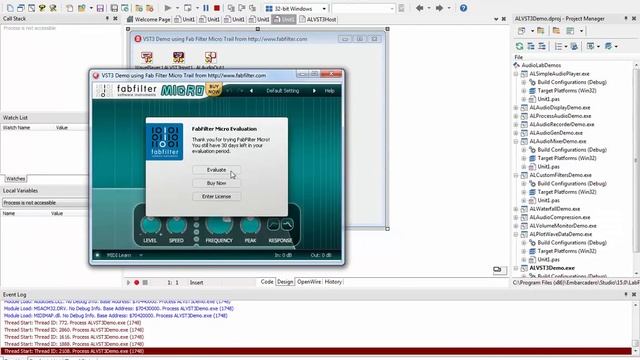Collapse the ALSimpleAudioPlayer.exe node
This screenshot has width=640, height=360.
(x=516, y=74)
